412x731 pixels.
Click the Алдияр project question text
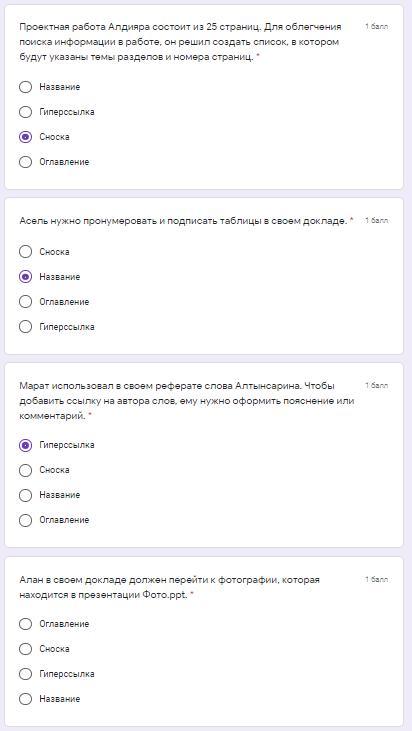coord(180,42)
